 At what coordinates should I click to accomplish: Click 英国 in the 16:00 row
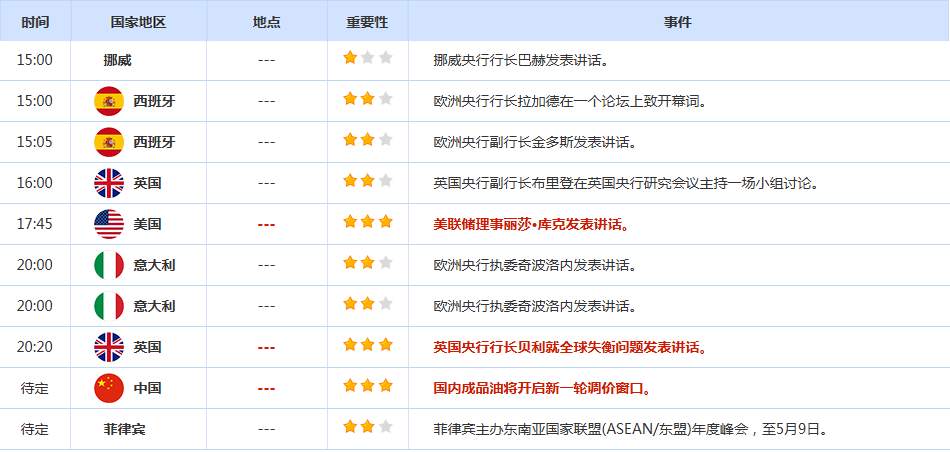(147, 183)
